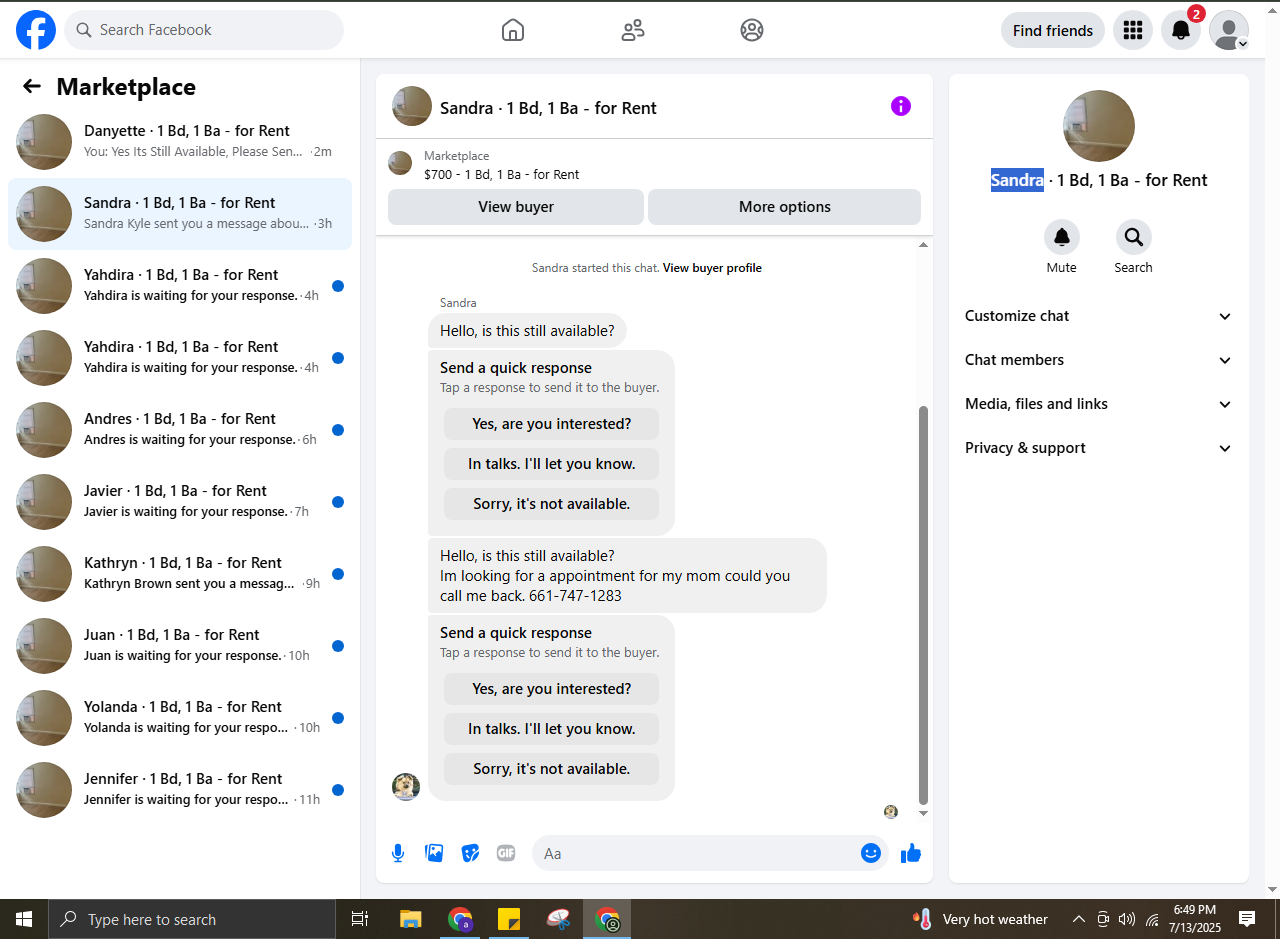The image size is (1280, 939).
Task: Expand Media, files and links section
Action: (1098, 404)
